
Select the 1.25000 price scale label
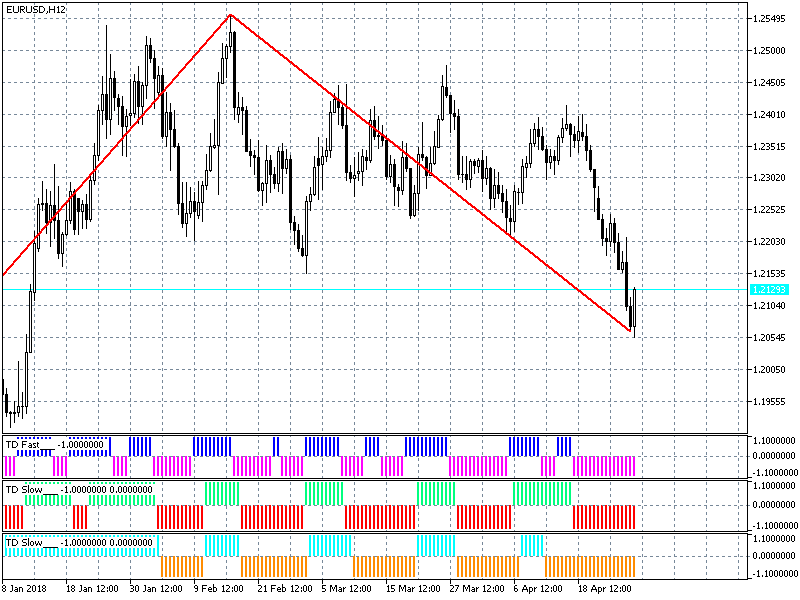769,51
